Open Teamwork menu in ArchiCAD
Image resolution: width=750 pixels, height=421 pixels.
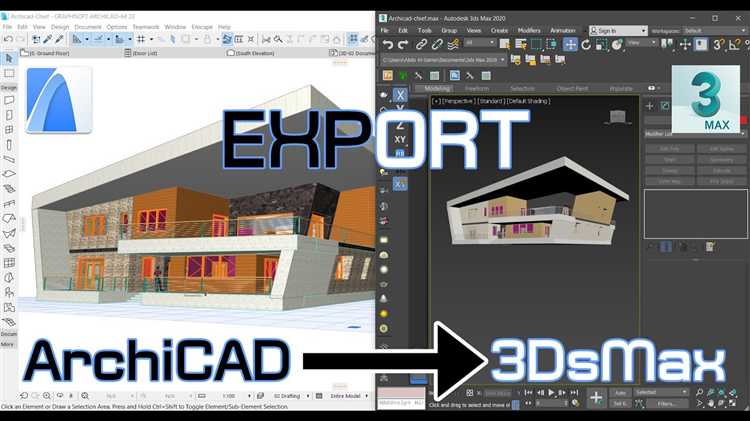tap(146, 27)
